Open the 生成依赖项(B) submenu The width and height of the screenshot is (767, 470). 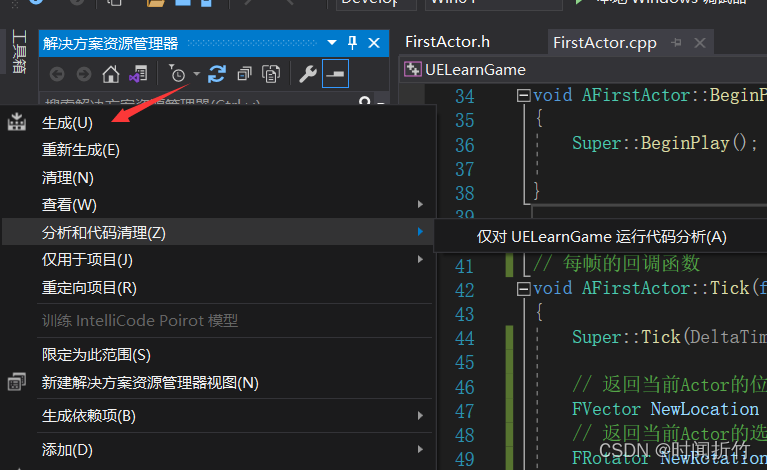pyautogui.click(x=218, y=416)
